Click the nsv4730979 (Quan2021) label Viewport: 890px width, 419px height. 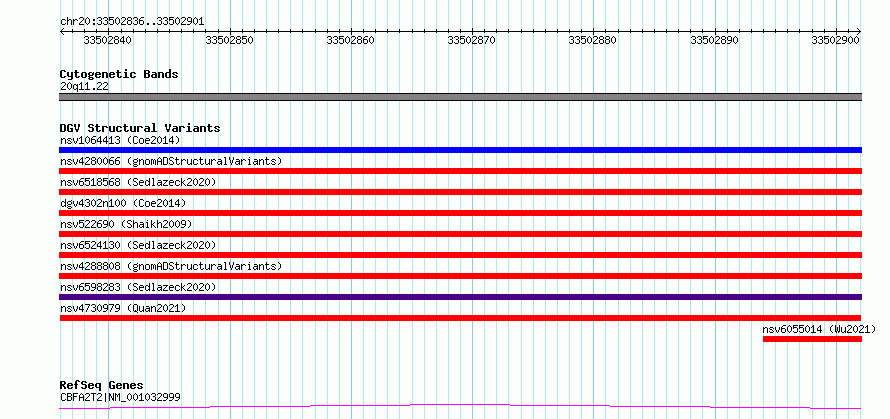123,308
